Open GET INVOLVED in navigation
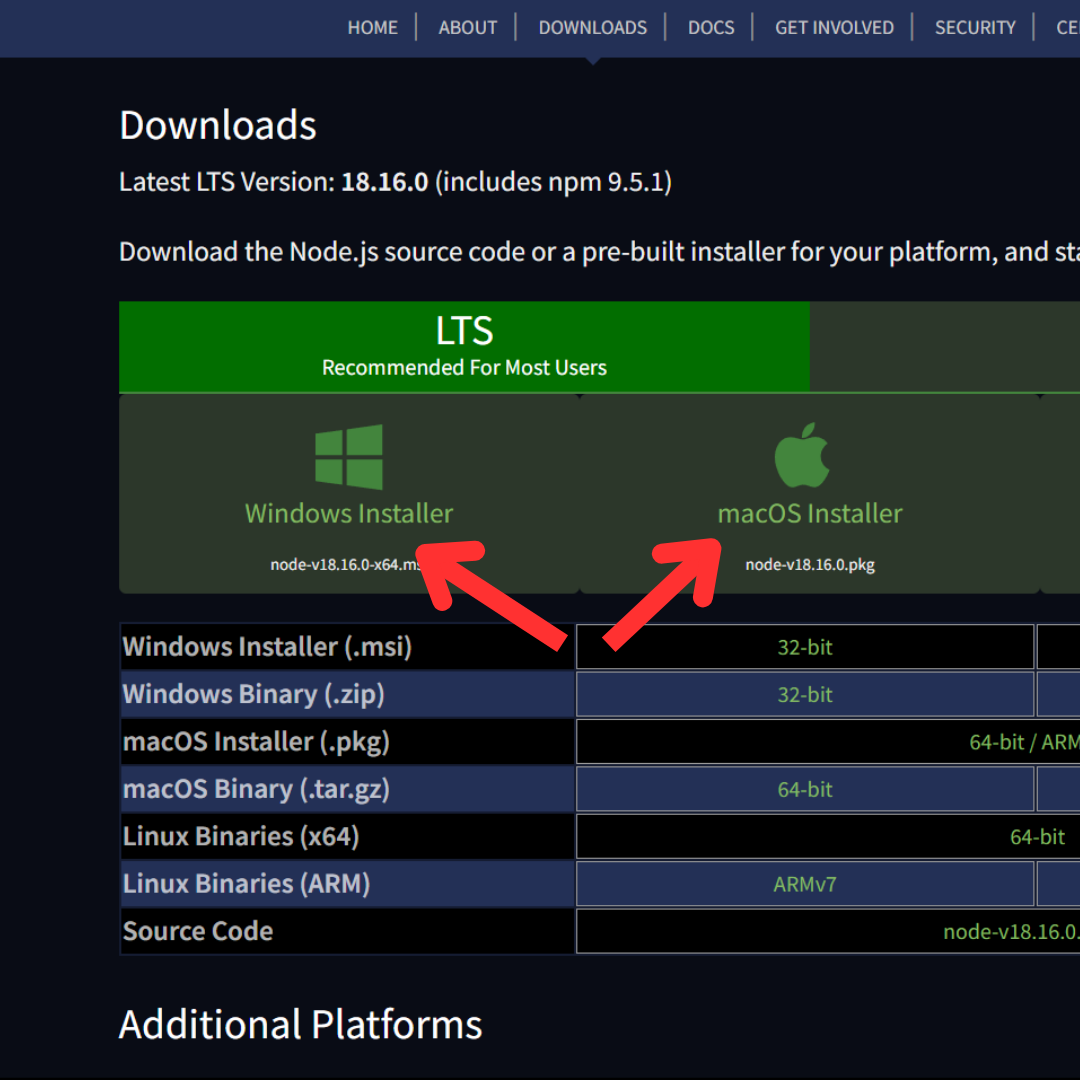This screenshot has height=1080, width=1080. tap(834, 28)
